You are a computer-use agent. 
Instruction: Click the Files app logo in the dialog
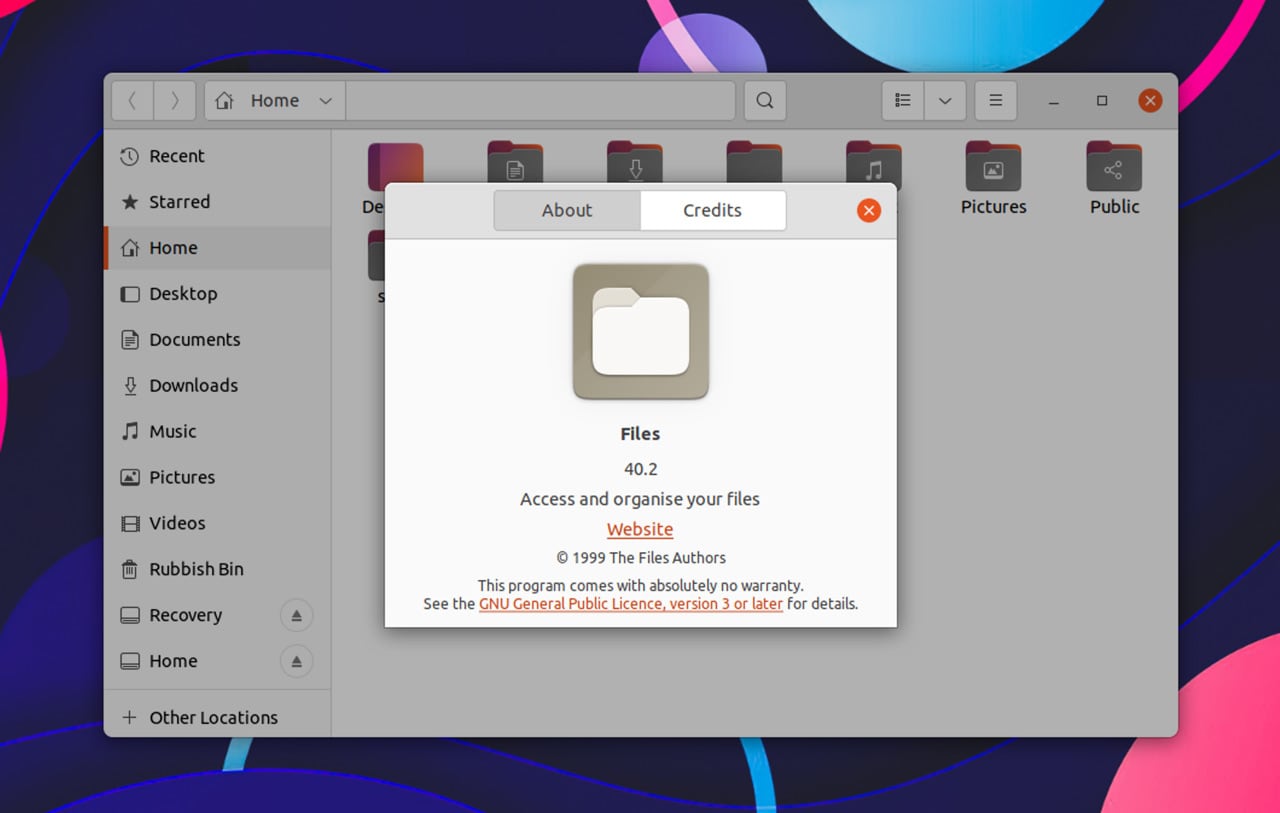coord(641,332)
